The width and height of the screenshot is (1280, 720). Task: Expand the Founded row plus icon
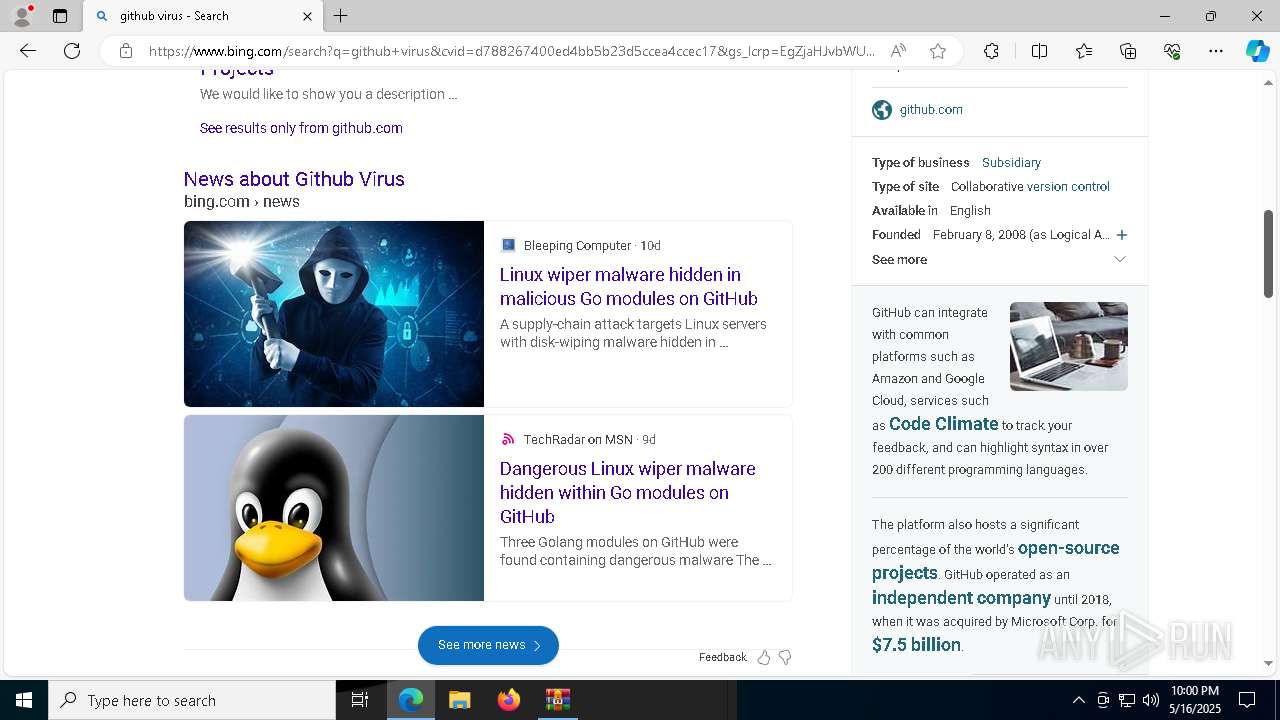[x=1121, y=235]
